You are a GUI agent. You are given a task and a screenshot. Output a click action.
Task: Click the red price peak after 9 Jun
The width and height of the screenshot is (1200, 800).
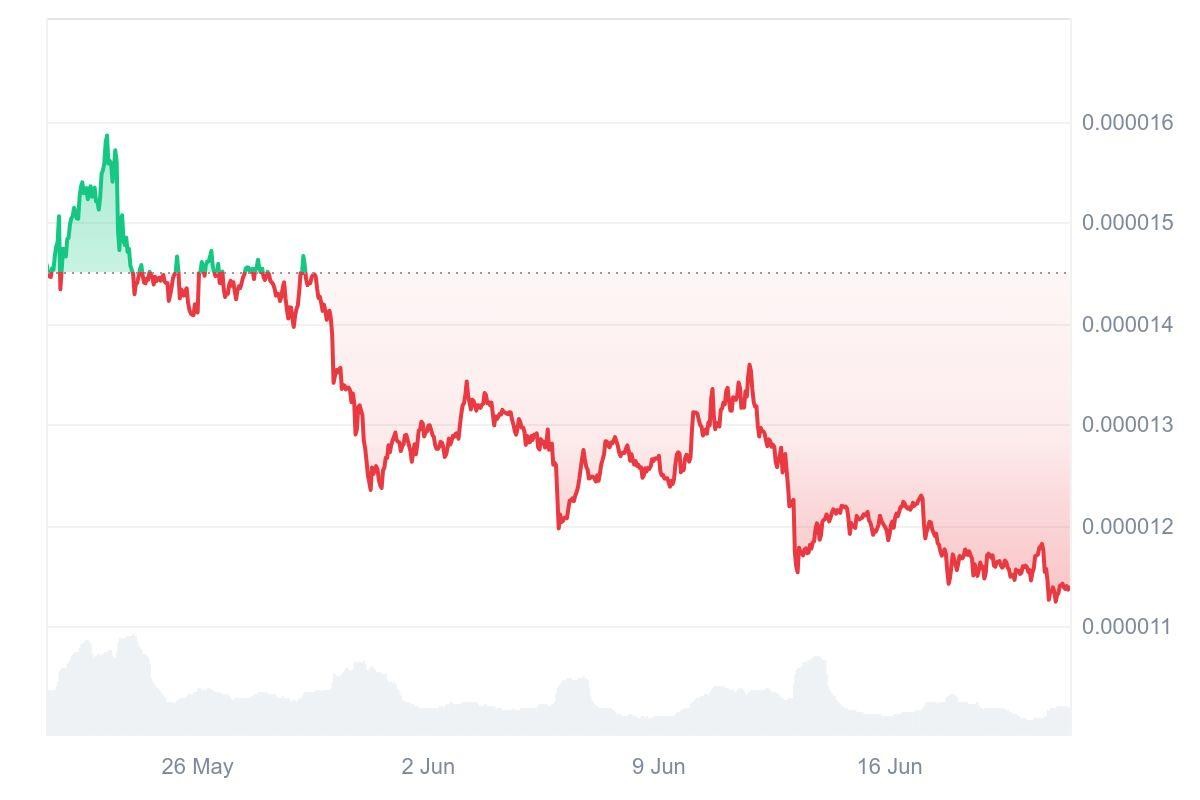click(x=750, y=366)
